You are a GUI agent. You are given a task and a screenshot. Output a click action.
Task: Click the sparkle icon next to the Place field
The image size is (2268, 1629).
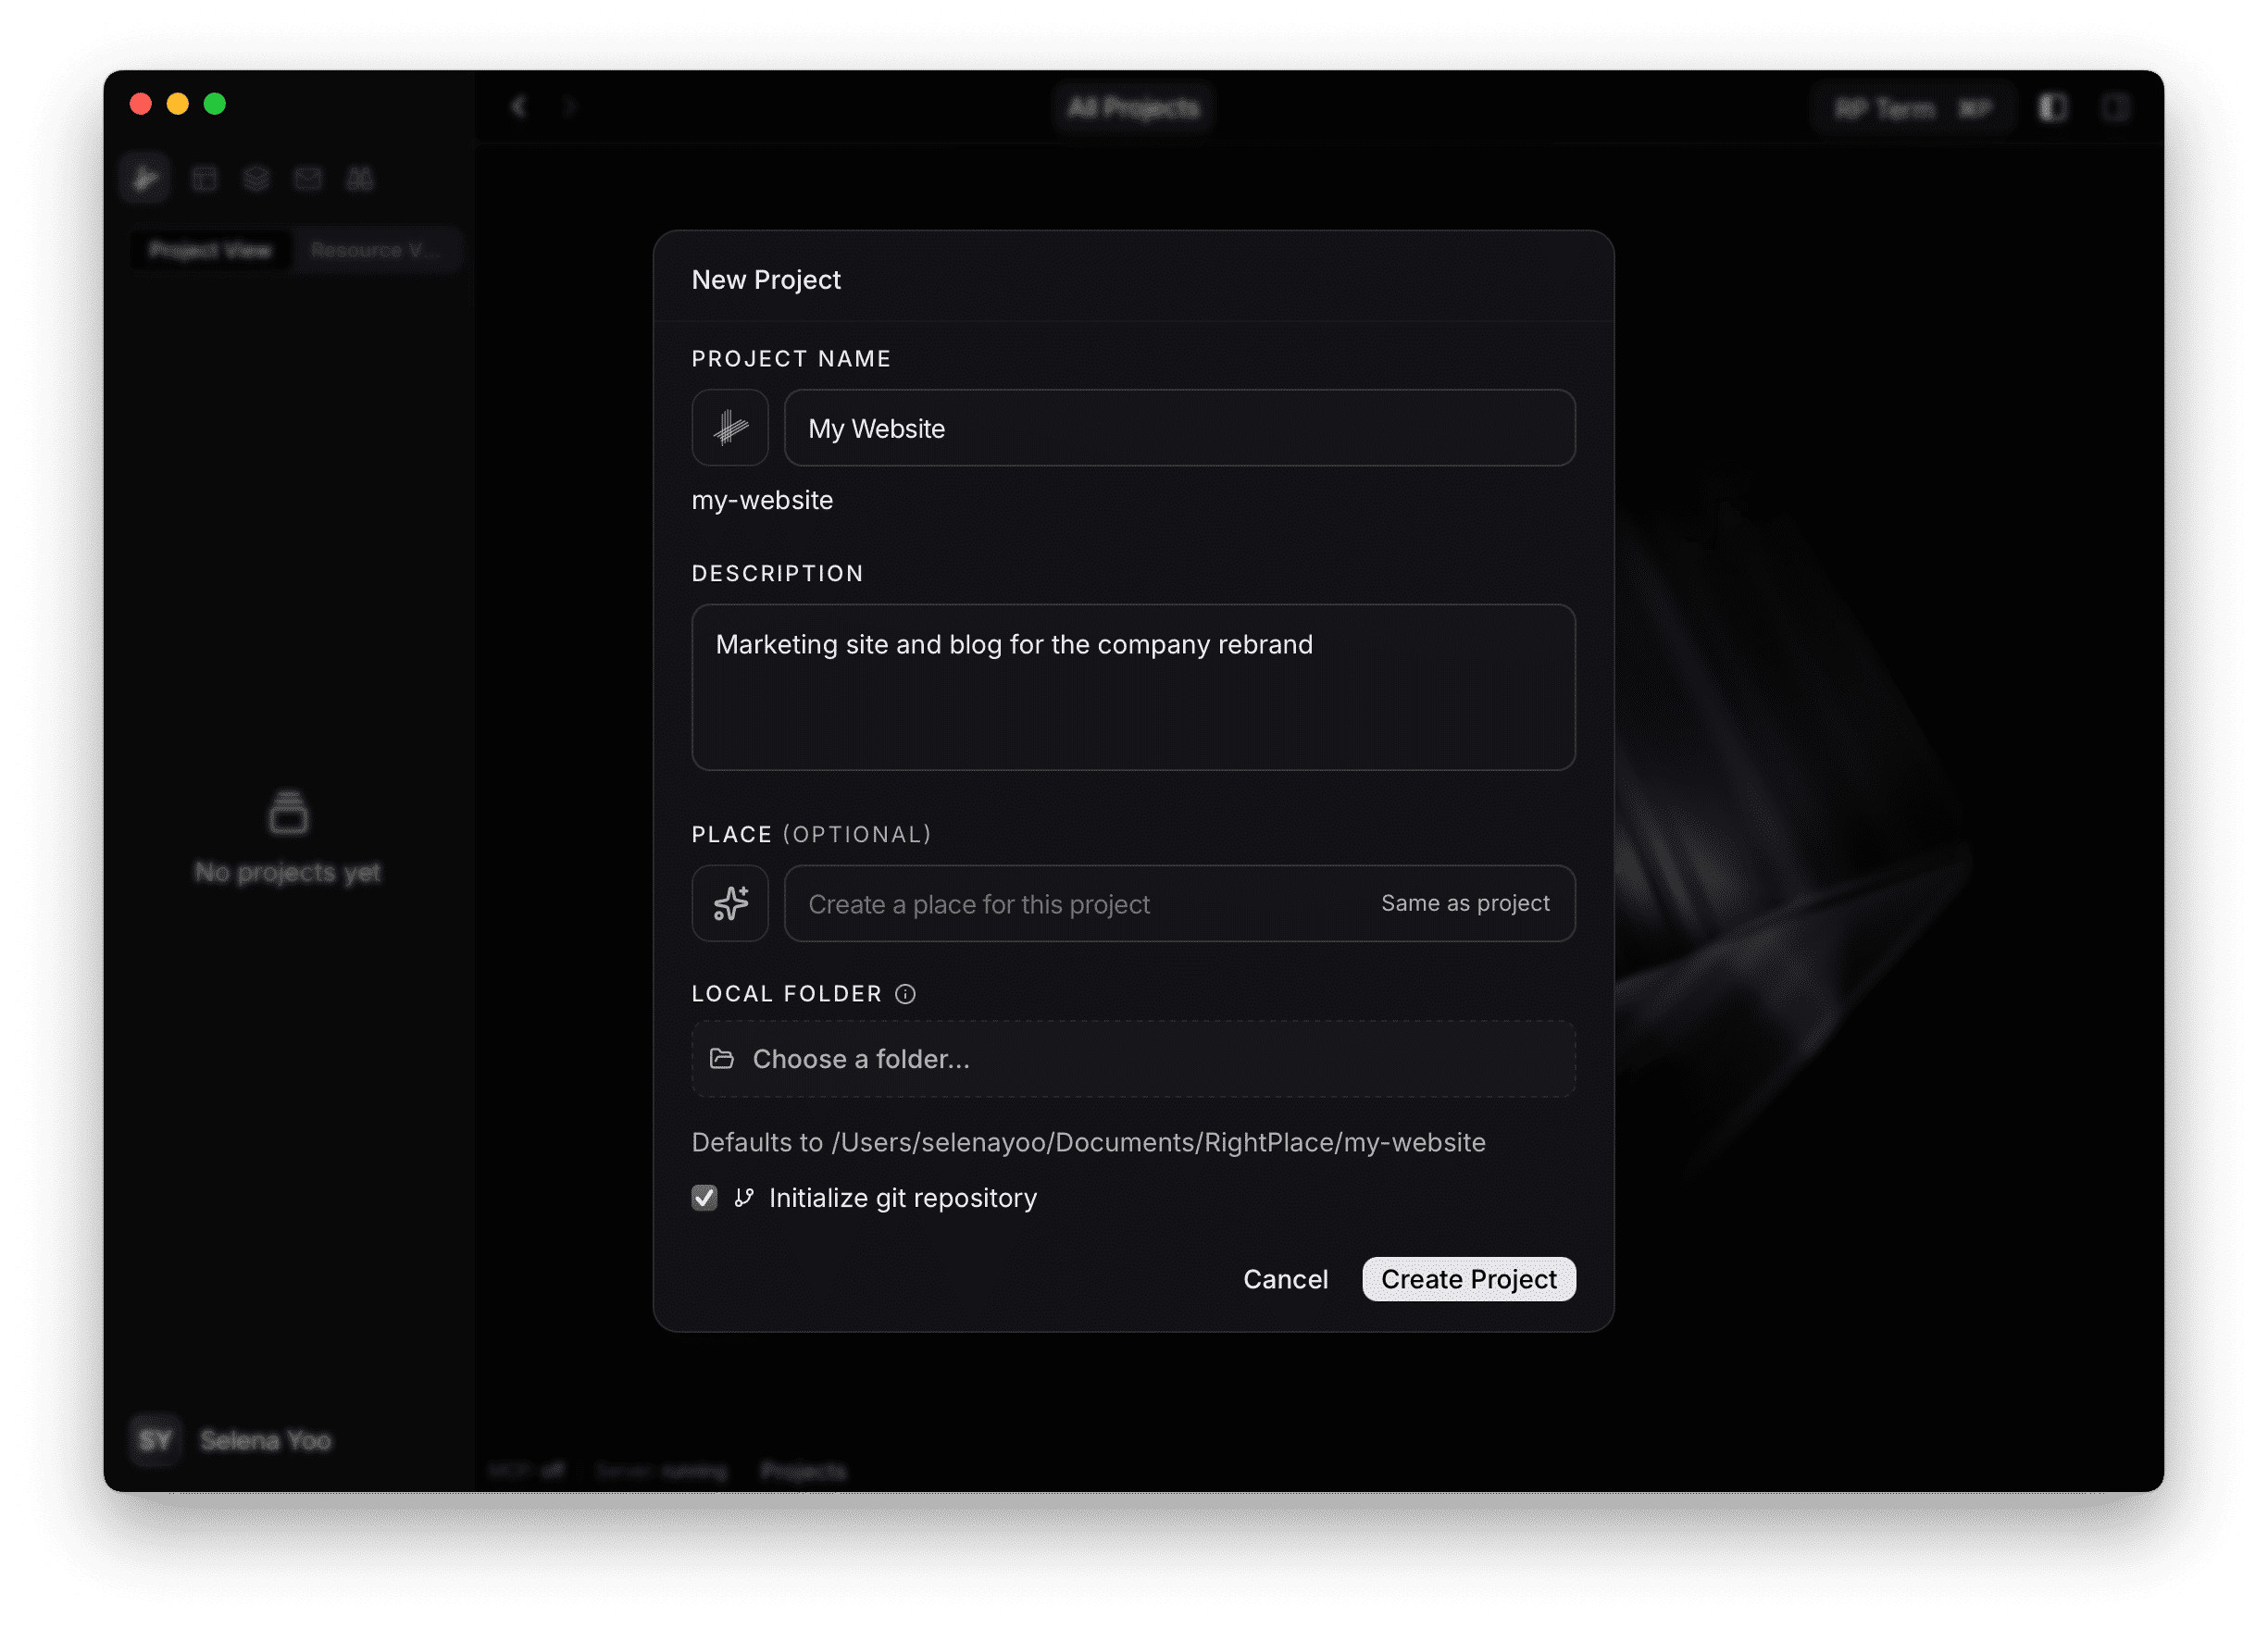(x=730, y=903)
